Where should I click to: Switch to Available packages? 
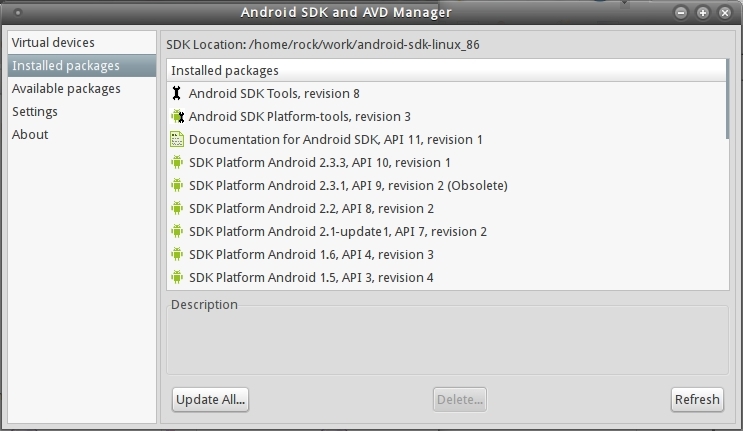(82, 89)
